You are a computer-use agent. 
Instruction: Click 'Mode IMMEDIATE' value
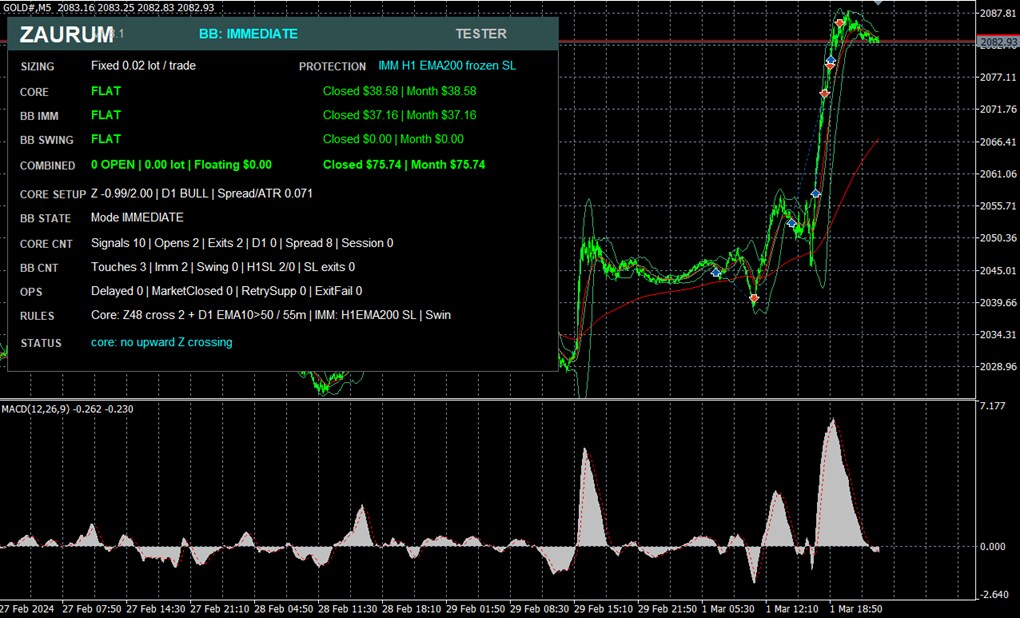137,217
